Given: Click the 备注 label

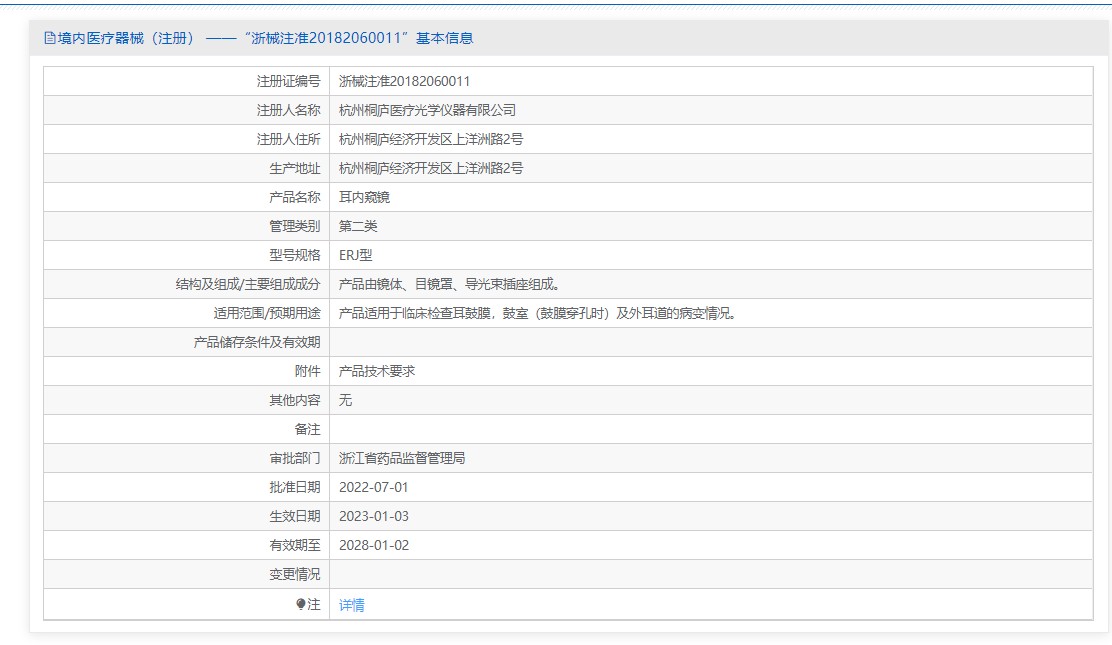Looking at the screenshot, I should click(x=308, y=429).
